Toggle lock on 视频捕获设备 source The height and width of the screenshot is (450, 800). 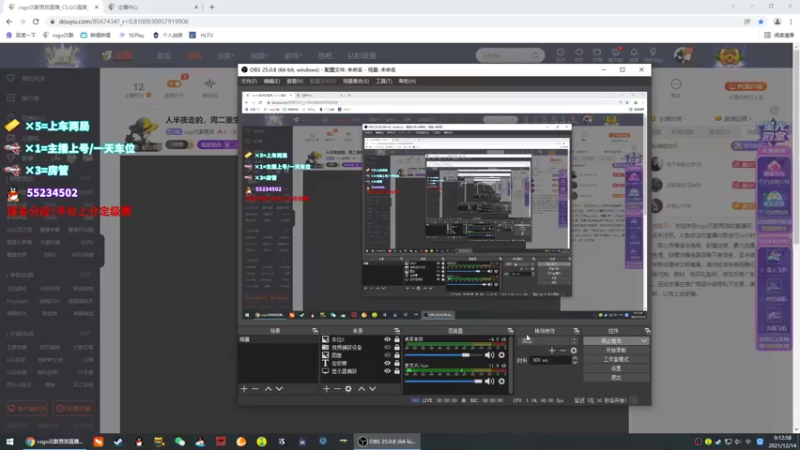tap(396, 347)
